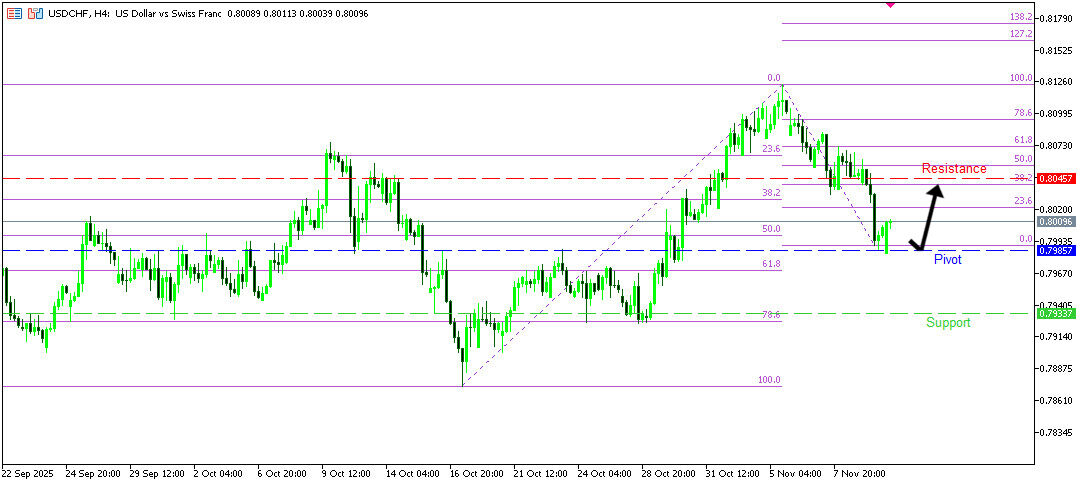Click the 5 Nov 04:00 time axis label

click(797, 472)
